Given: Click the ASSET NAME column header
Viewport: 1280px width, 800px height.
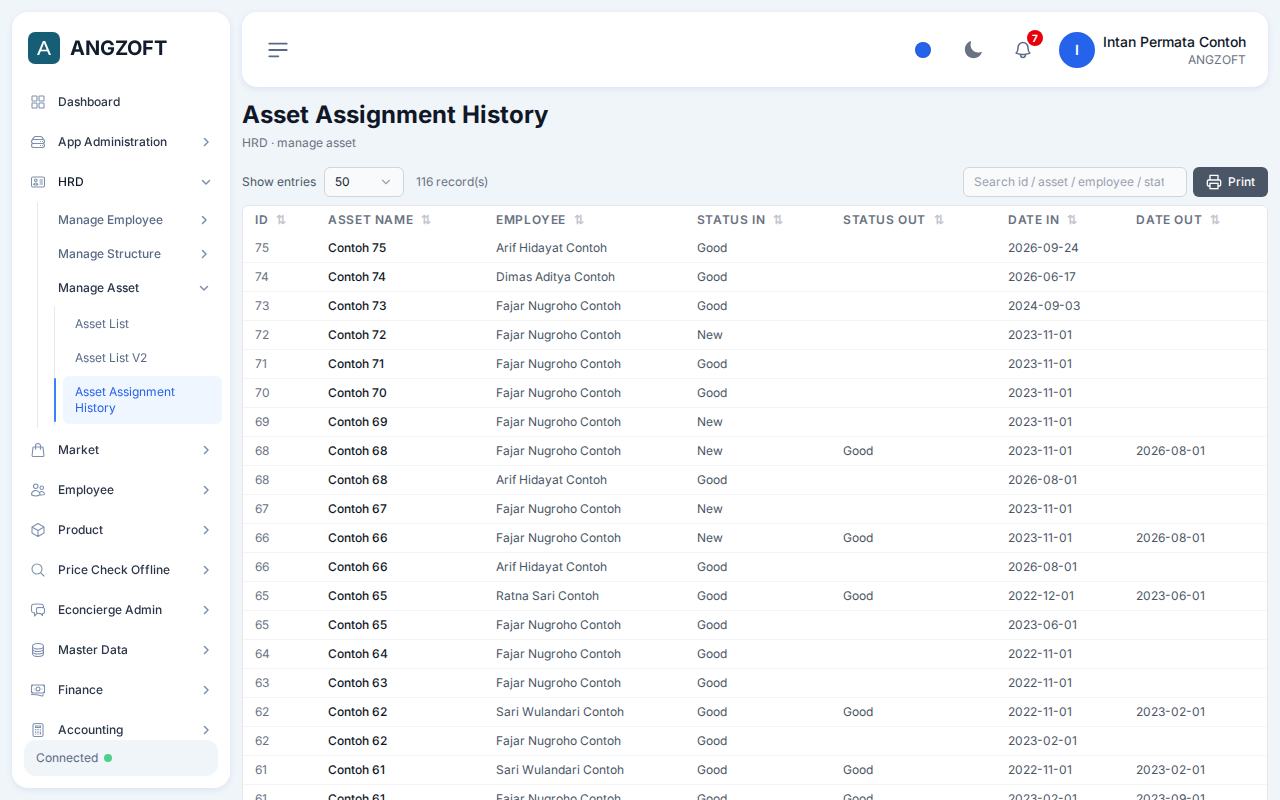Looking at the screenshot, I should click(370, 220).
